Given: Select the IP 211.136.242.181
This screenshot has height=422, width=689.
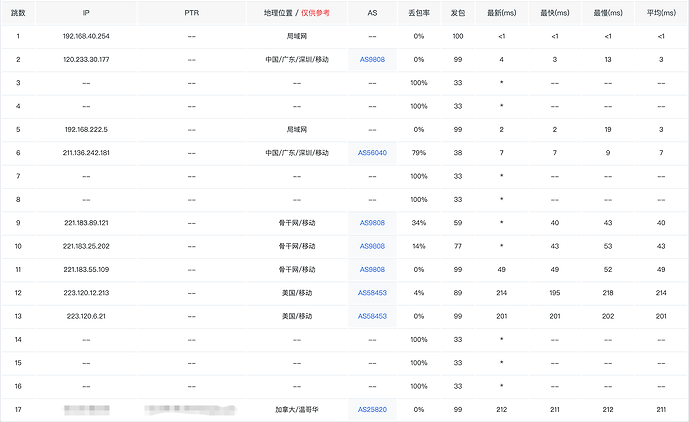Looking at the screenshot, I should tap(86, 153).
